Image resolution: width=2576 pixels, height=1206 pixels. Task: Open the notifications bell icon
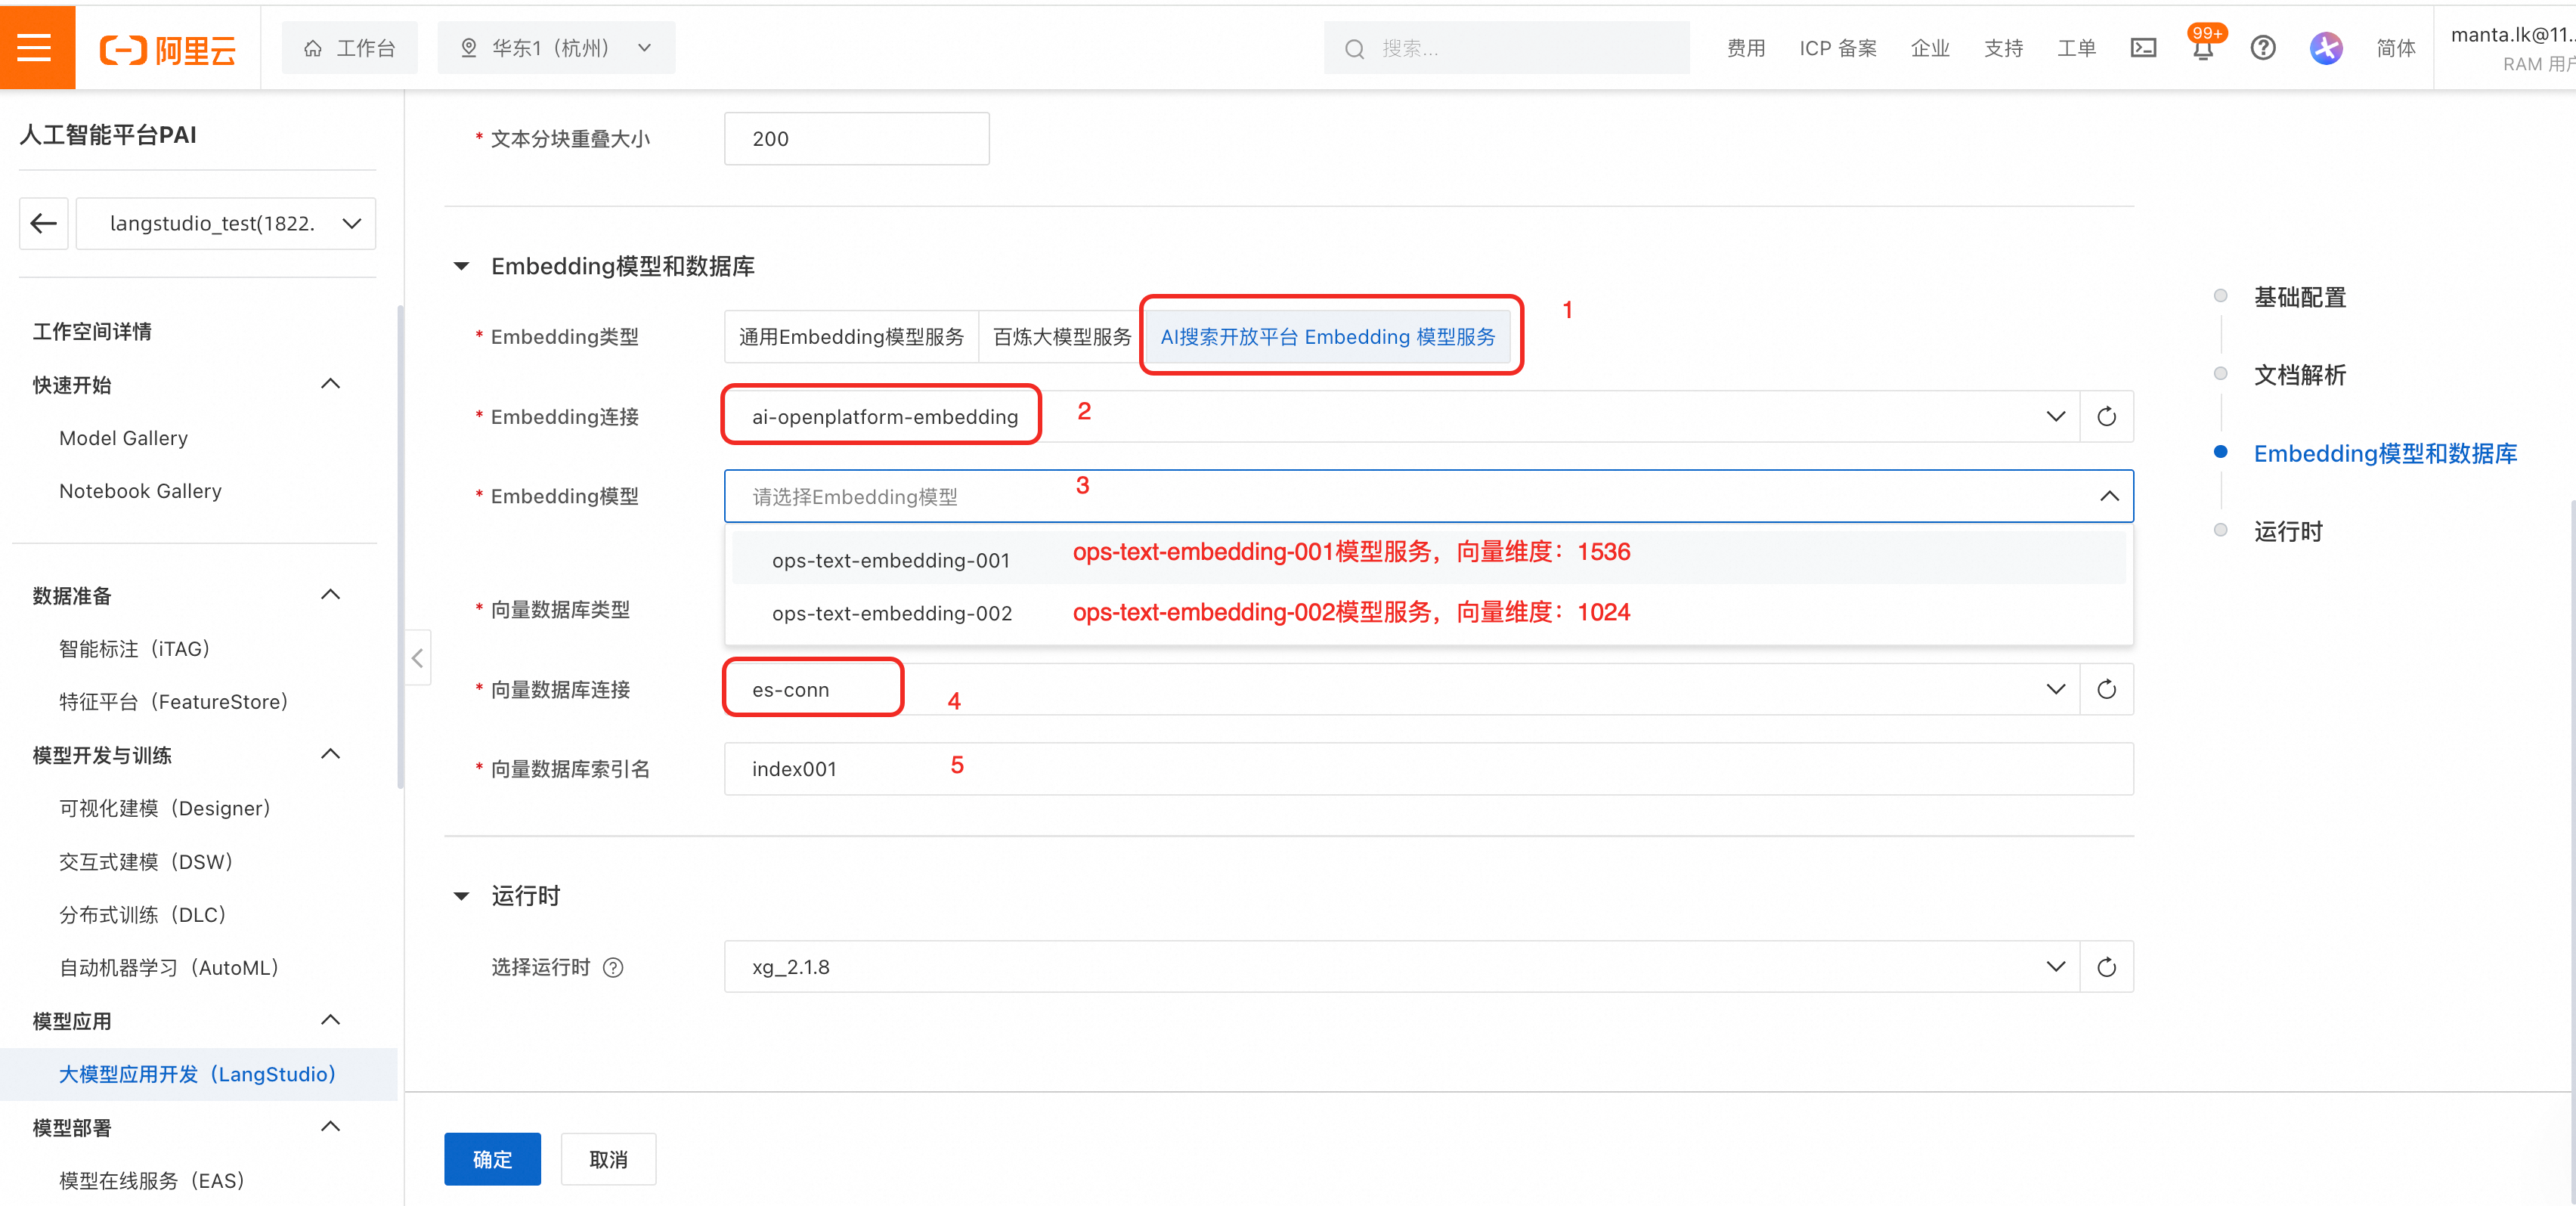point(2202,48)
